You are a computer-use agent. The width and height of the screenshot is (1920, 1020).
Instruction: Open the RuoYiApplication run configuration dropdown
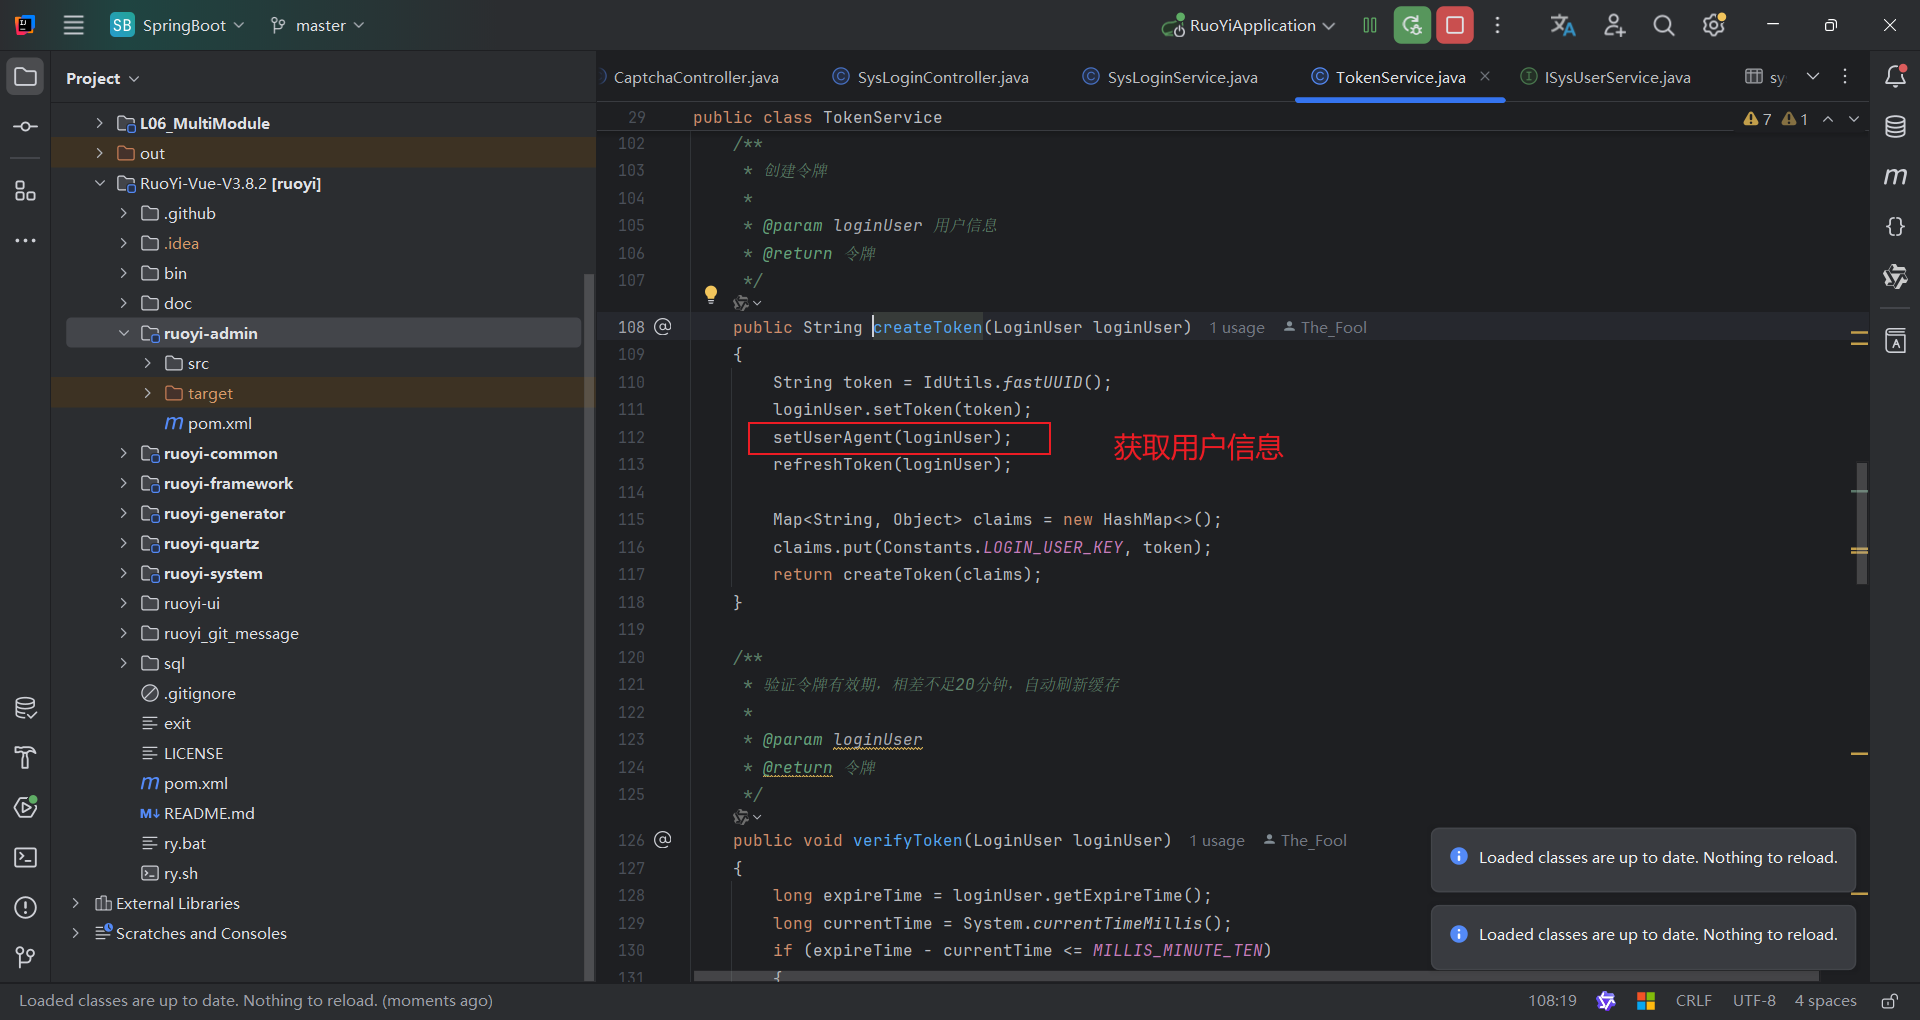coord(1248,25)
